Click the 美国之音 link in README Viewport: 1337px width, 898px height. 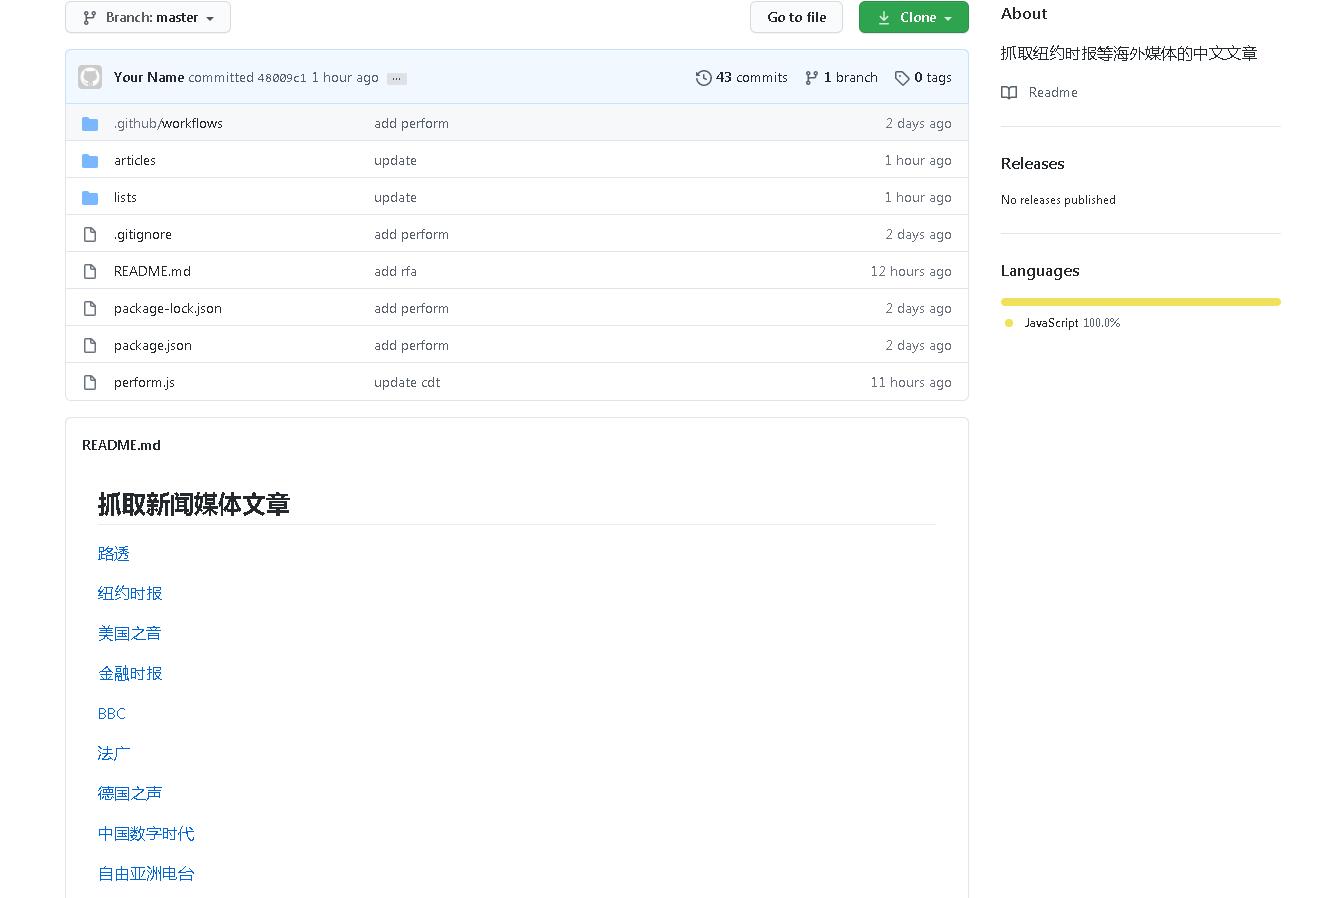click(130, 633)
